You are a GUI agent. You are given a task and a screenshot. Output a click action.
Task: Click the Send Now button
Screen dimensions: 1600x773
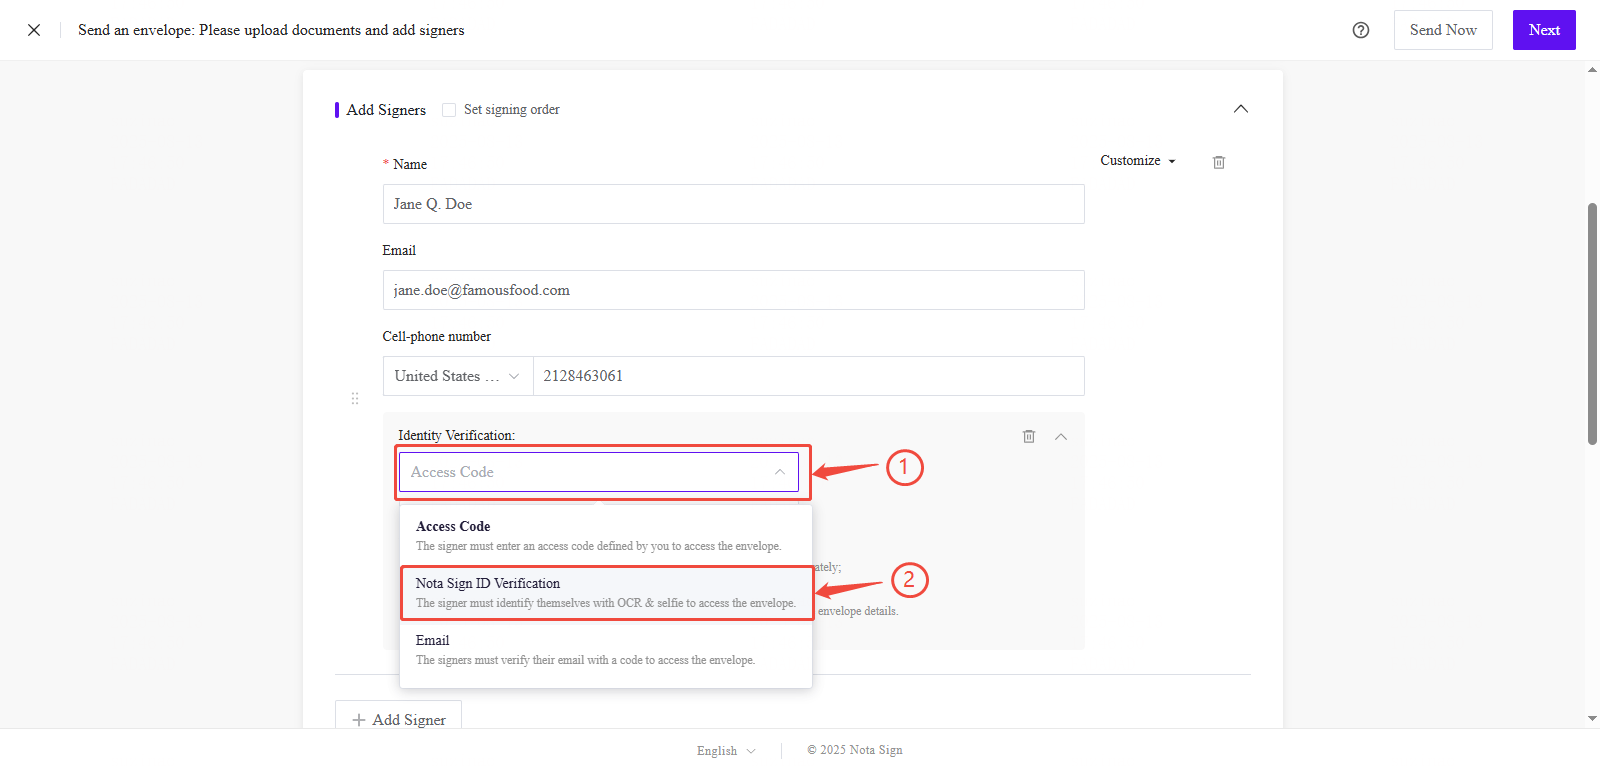pos(1442,30)
